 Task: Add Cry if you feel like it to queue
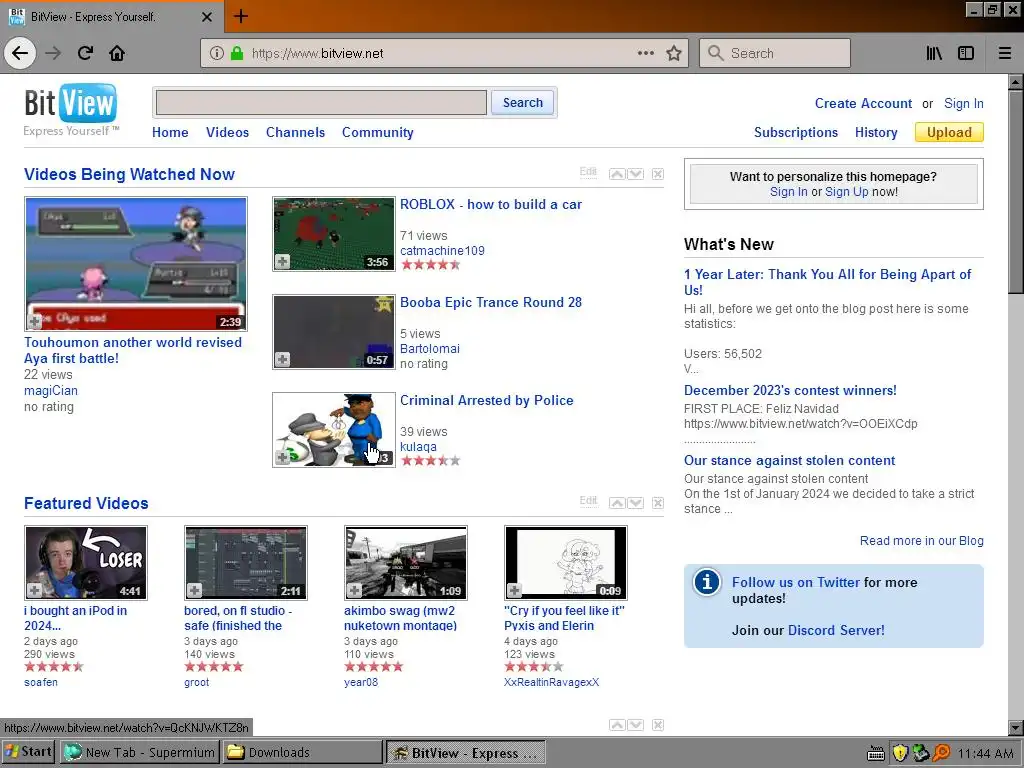(x=514, y=590)
